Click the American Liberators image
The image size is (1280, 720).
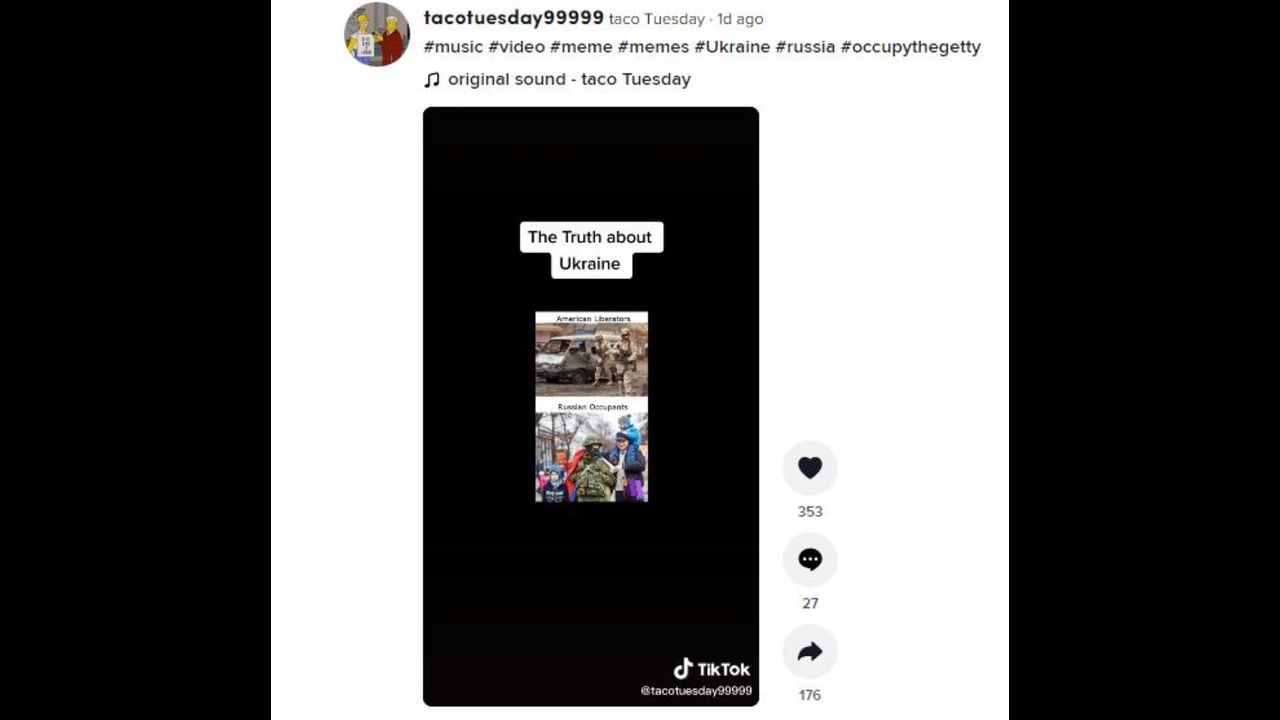click(591, 355)
